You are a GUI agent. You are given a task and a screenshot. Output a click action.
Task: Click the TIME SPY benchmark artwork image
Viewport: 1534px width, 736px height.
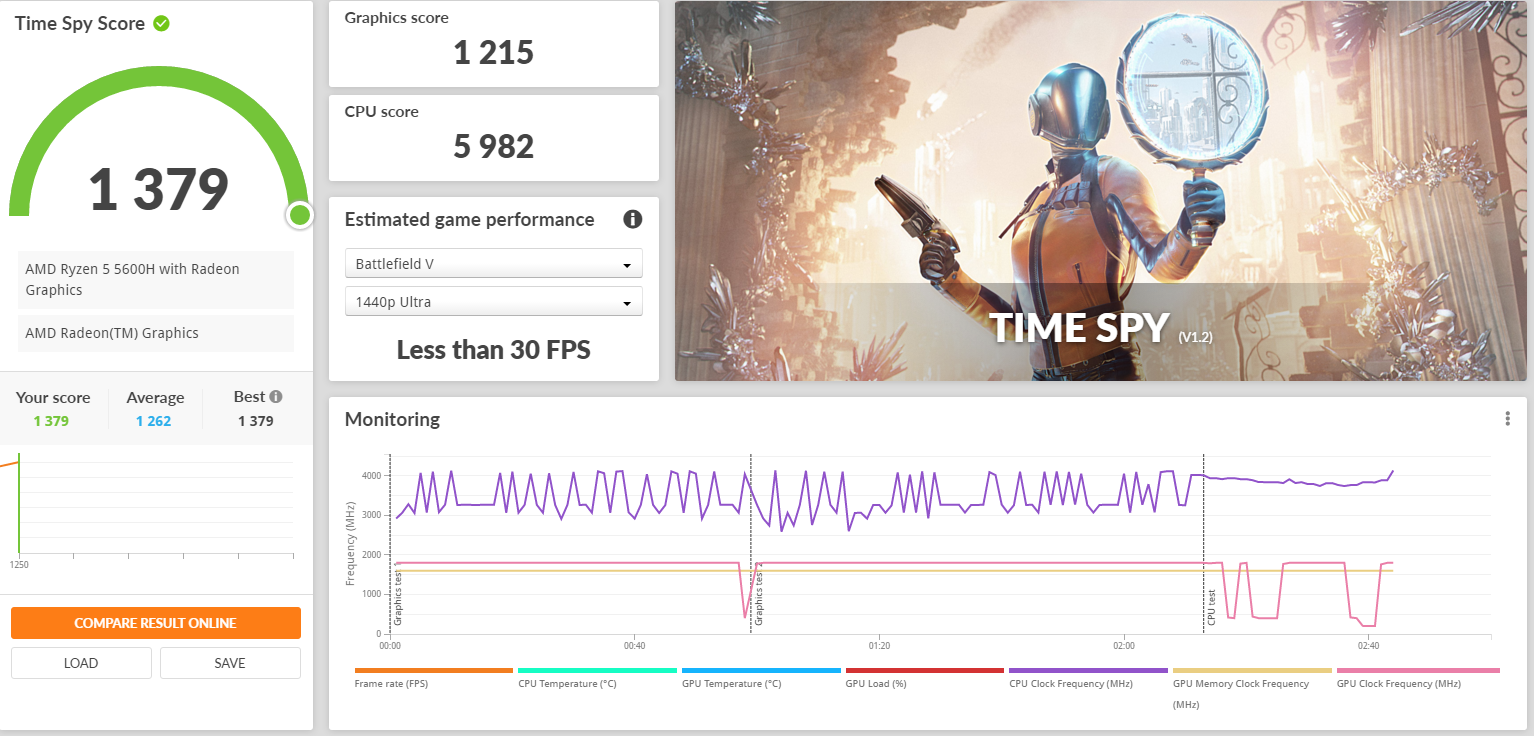1101,191
